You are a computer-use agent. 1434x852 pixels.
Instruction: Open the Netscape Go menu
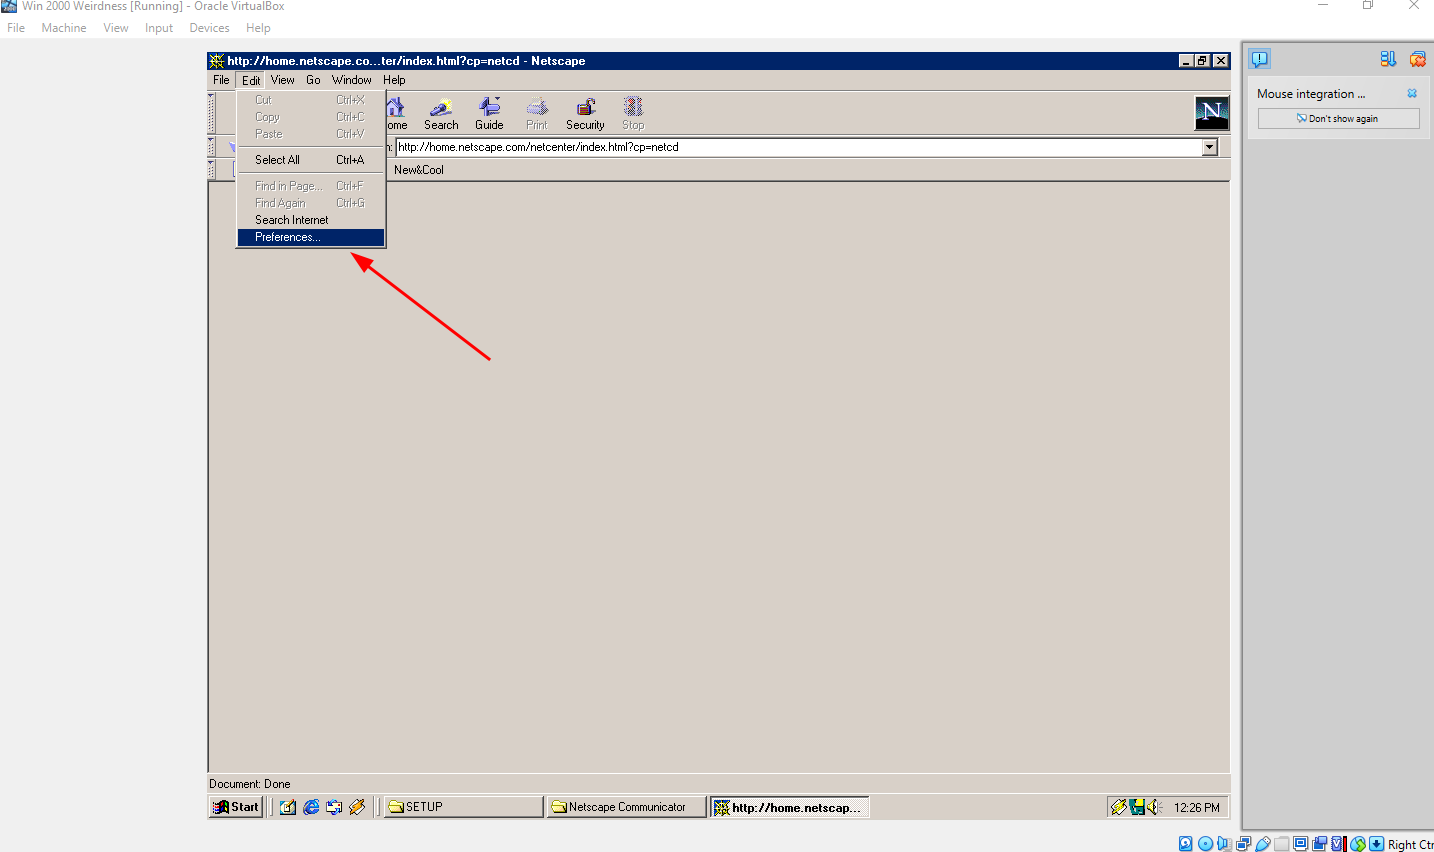click(x=313, y=80)
